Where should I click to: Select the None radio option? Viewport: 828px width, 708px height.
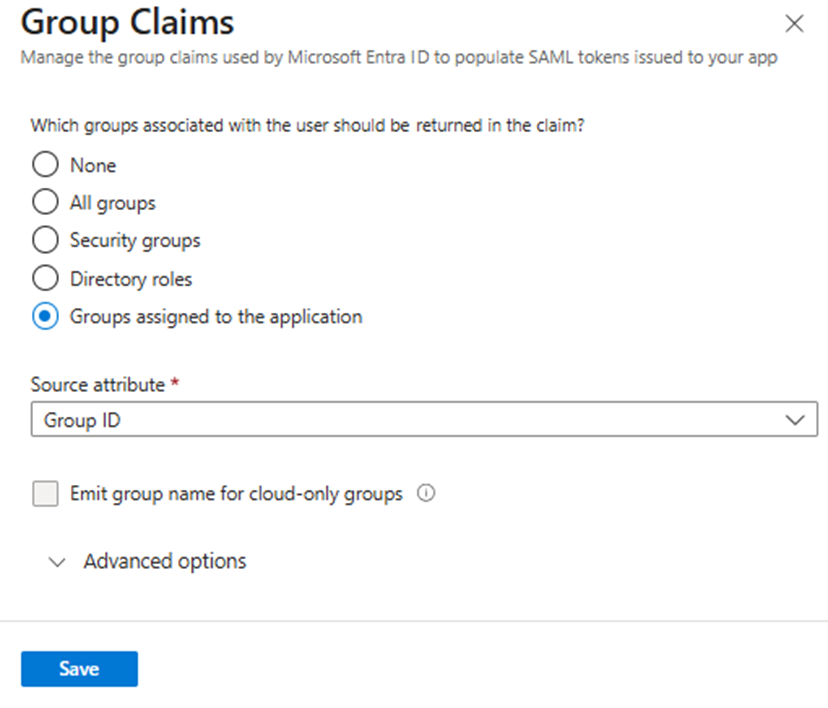pos(45,164)
